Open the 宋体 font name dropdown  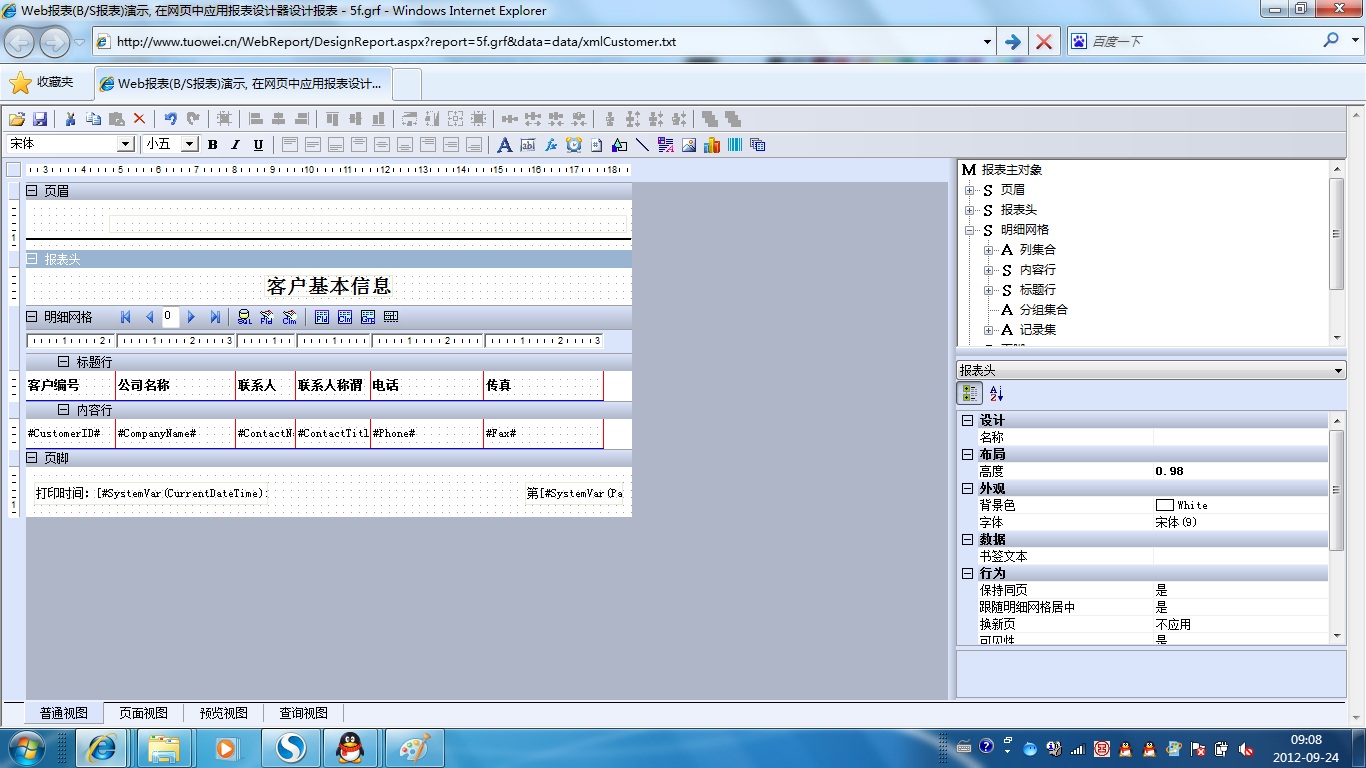pos(126,144)
